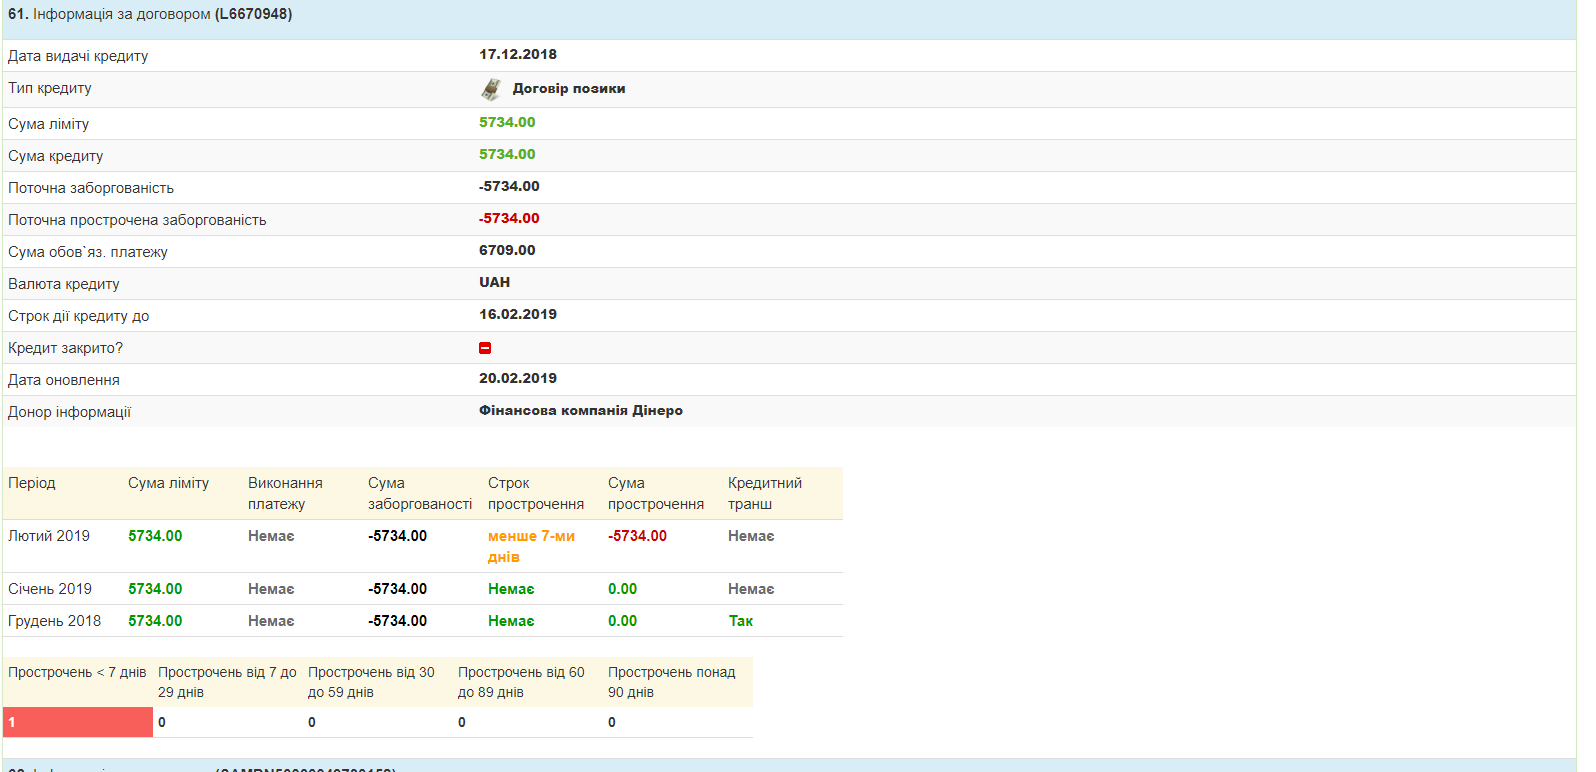Click the 'Прострочень від 60 до 89 днів' header
1596x772 pixels.
521,682
